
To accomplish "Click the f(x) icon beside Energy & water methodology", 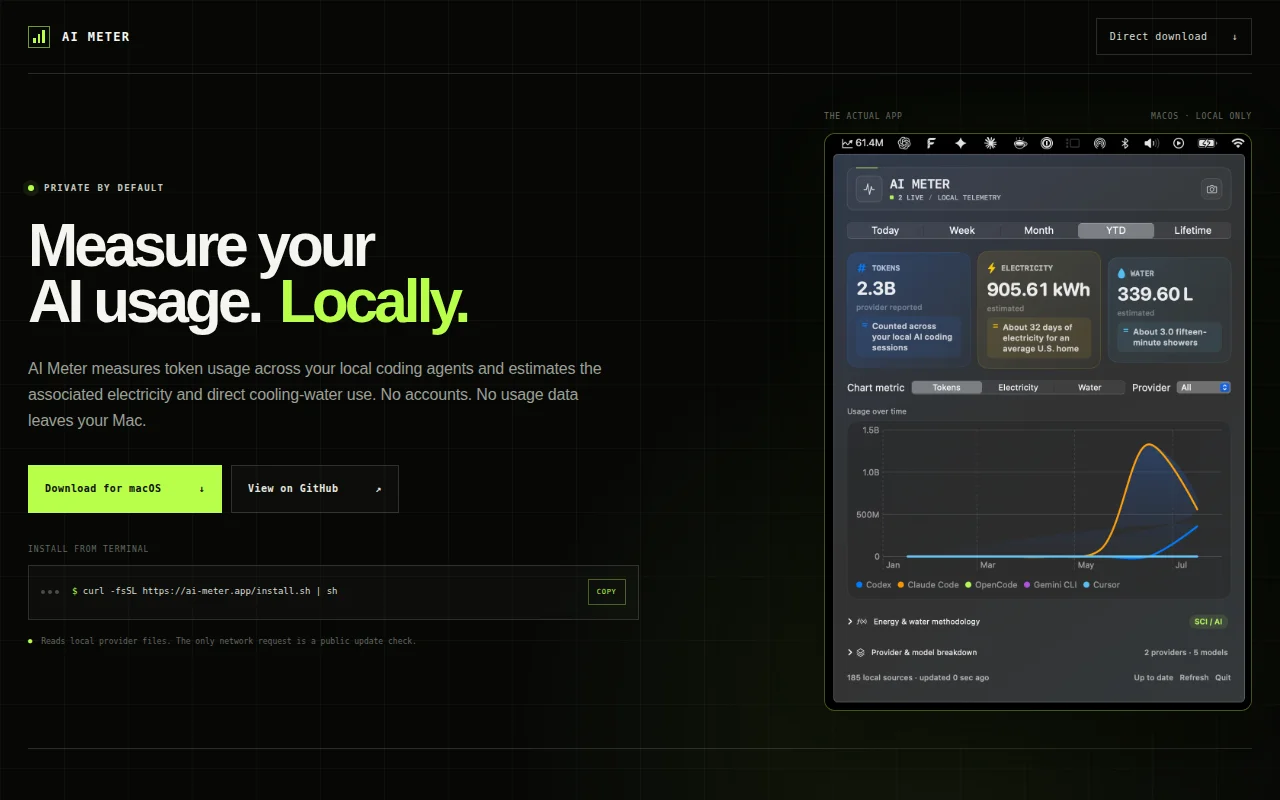I will click(x=862, y=621).
